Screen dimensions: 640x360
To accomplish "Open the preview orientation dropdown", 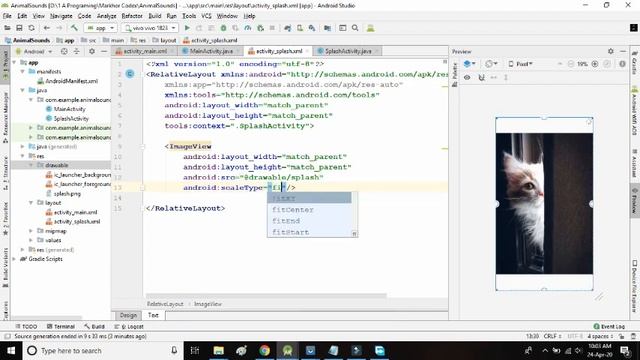I will (x=491, y=64).
